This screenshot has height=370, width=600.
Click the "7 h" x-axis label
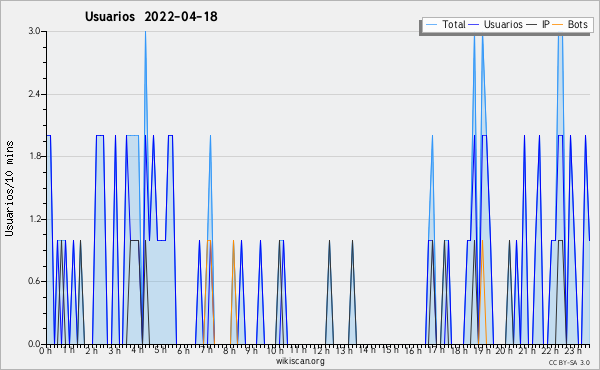207,350
